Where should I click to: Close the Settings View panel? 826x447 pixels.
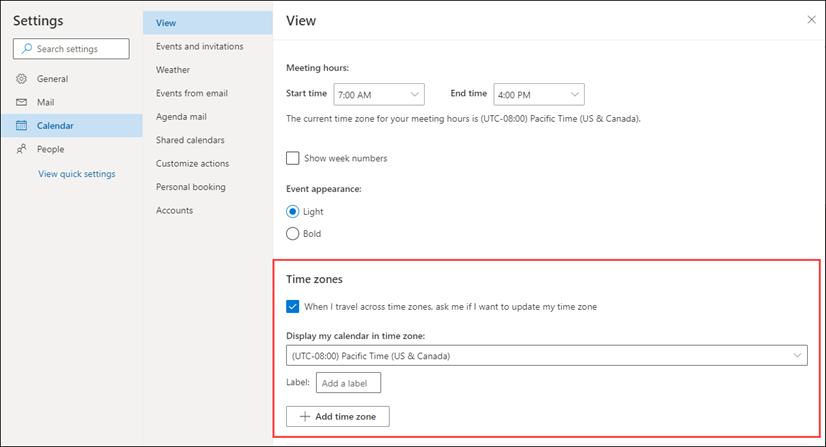coord(811,20)
